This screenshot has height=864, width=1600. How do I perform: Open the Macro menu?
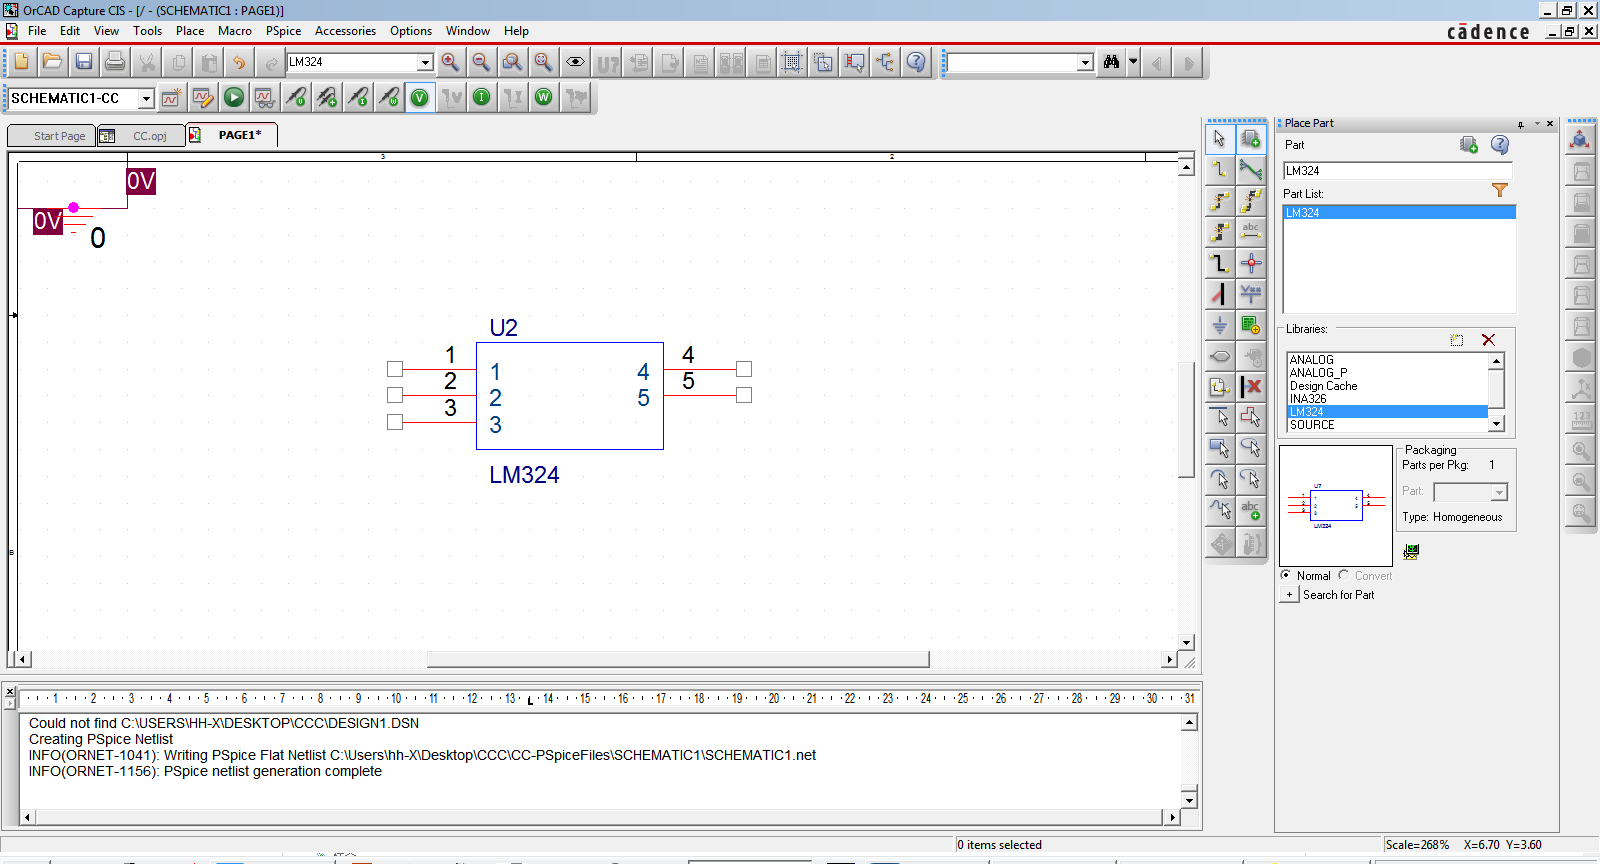tap(235, 31)
